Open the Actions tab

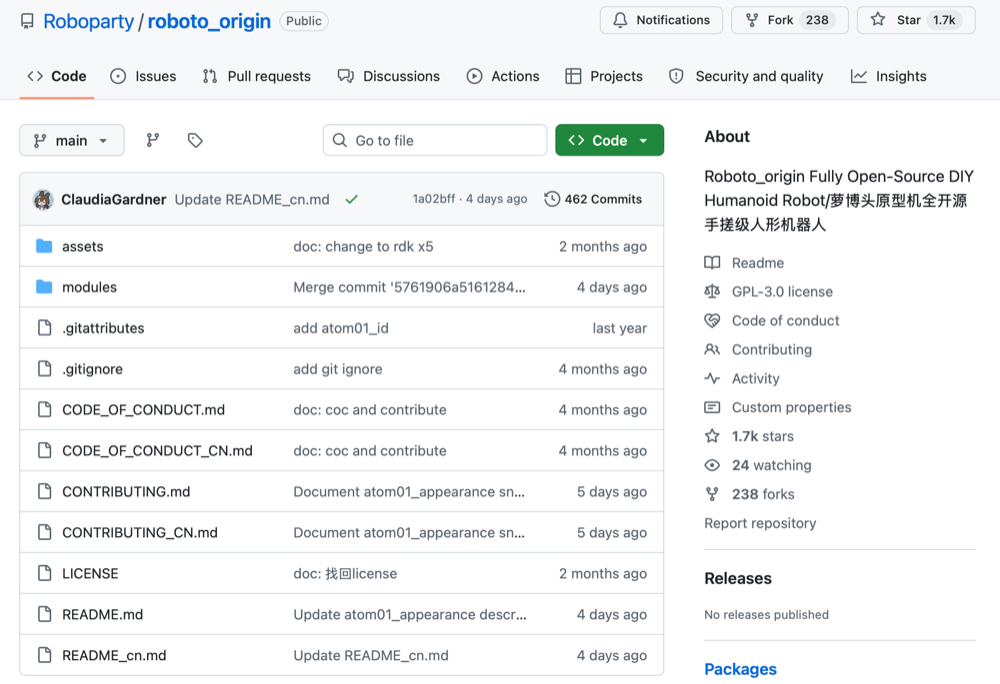click(x=503, y=76)
